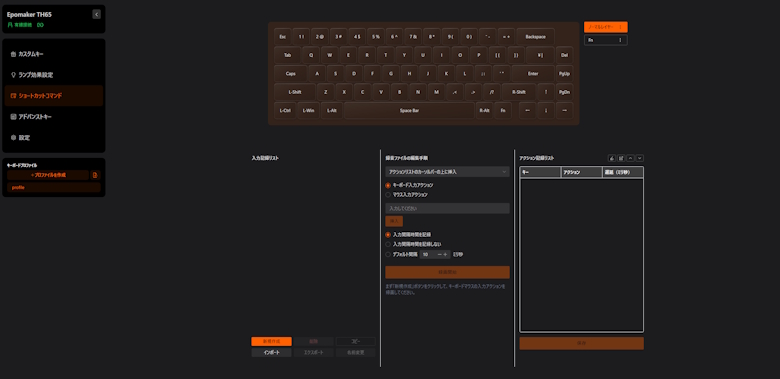The image size is (780, 379).
Task: Click the Backspace key on virtual keyboard
Action: click(x=536, y=37)
